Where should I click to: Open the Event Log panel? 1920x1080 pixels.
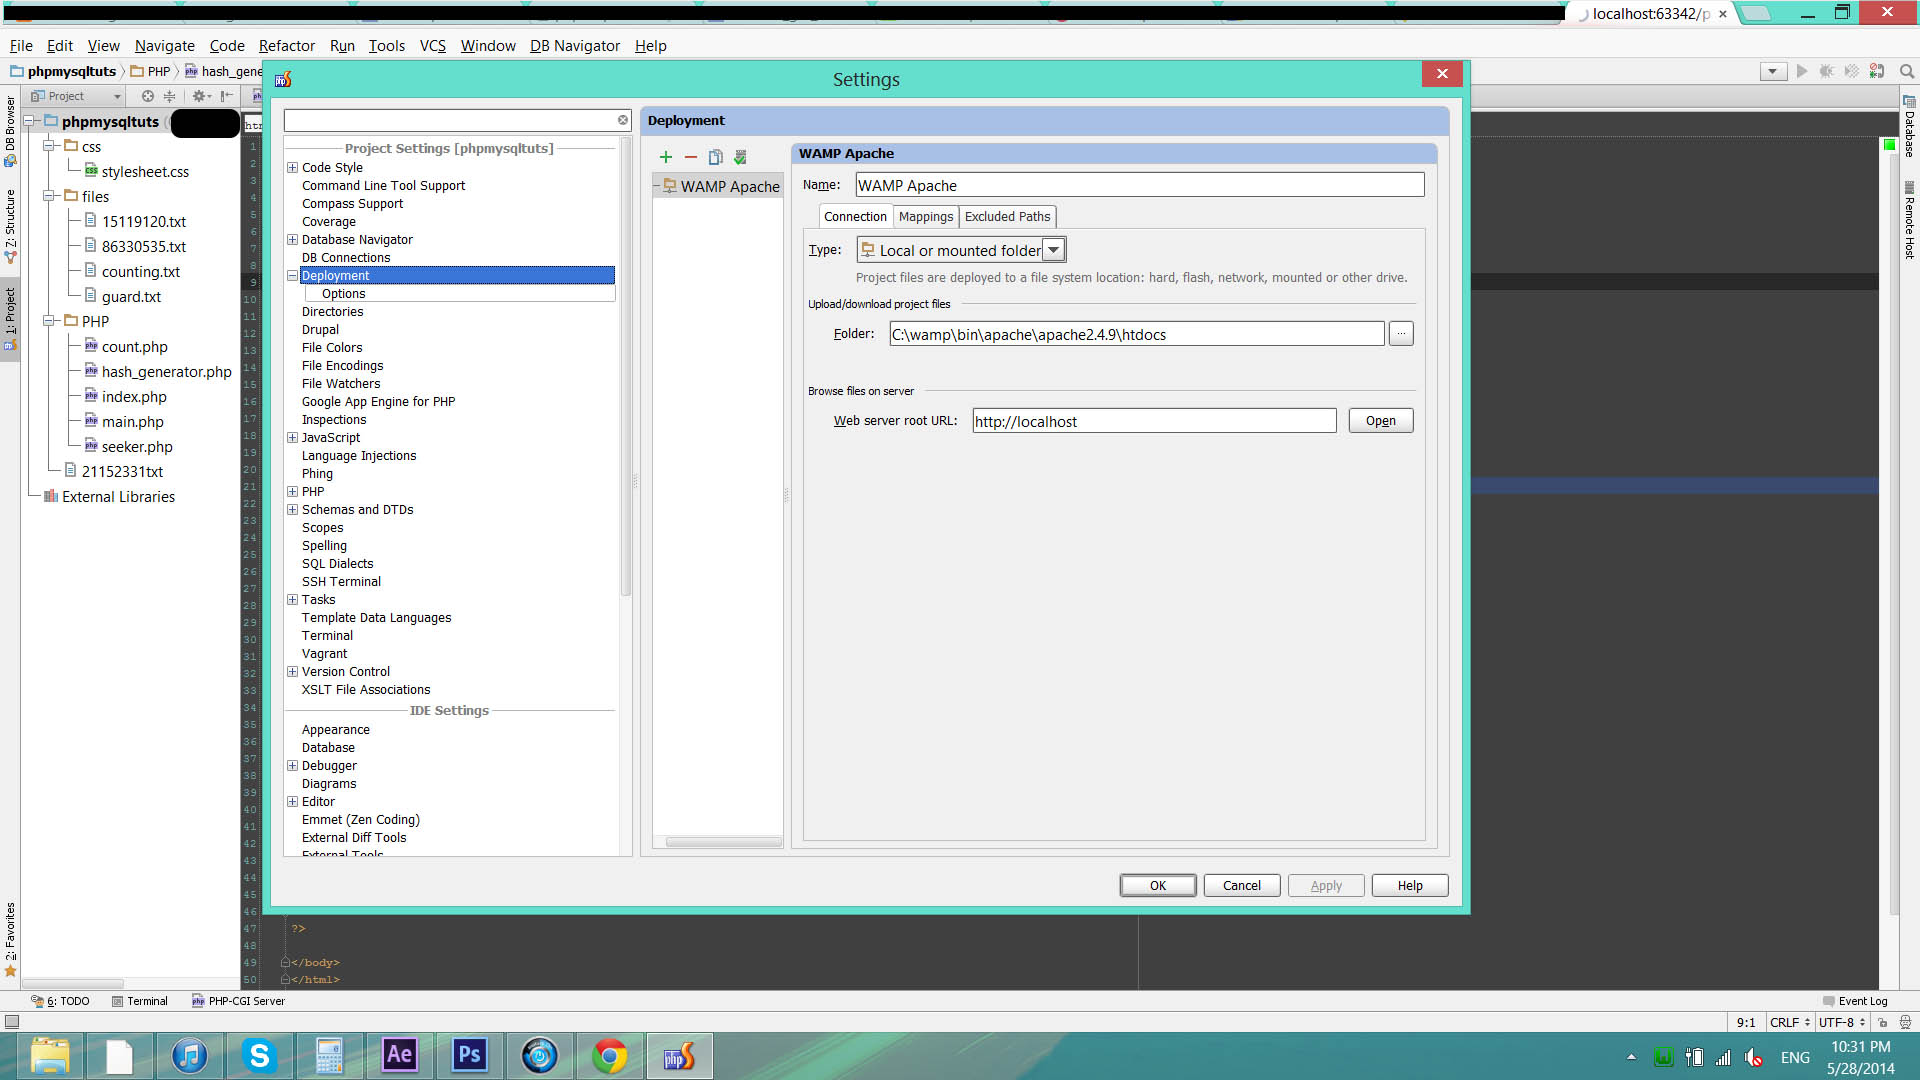click(1855, 1001)
